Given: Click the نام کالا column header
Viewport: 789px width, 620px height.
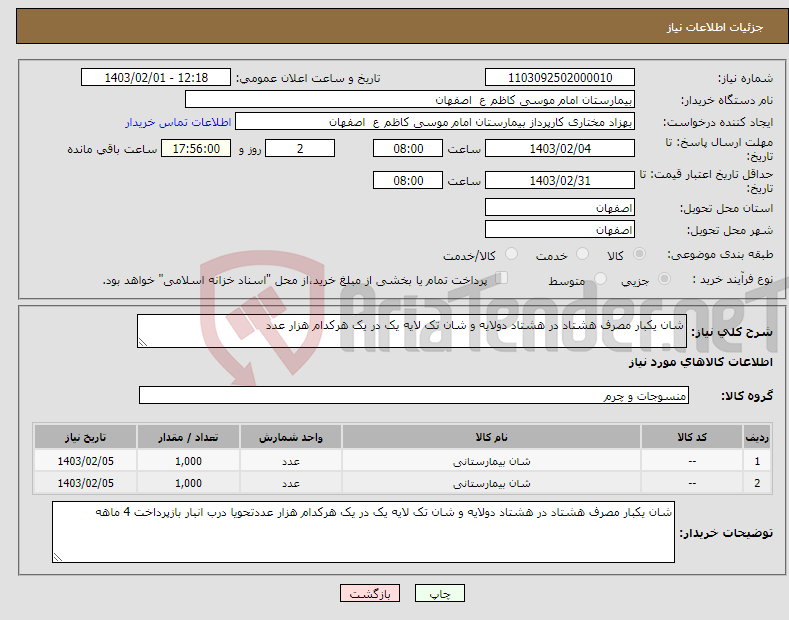Looking at the screenshot, I should [491, 437].
